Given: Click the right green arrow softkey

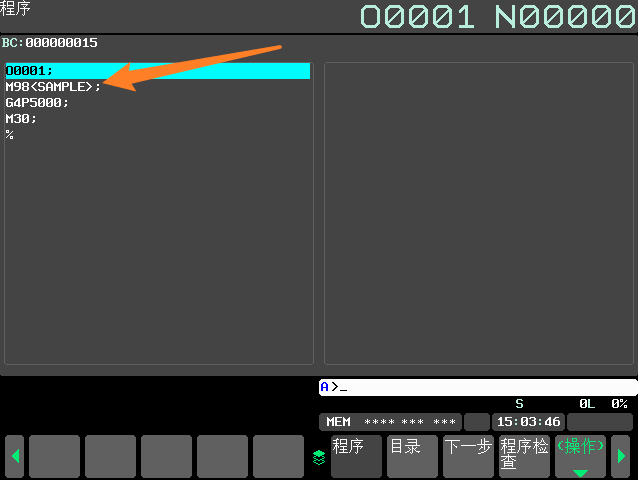Looking at the screenshot, I should pos(621,456).
